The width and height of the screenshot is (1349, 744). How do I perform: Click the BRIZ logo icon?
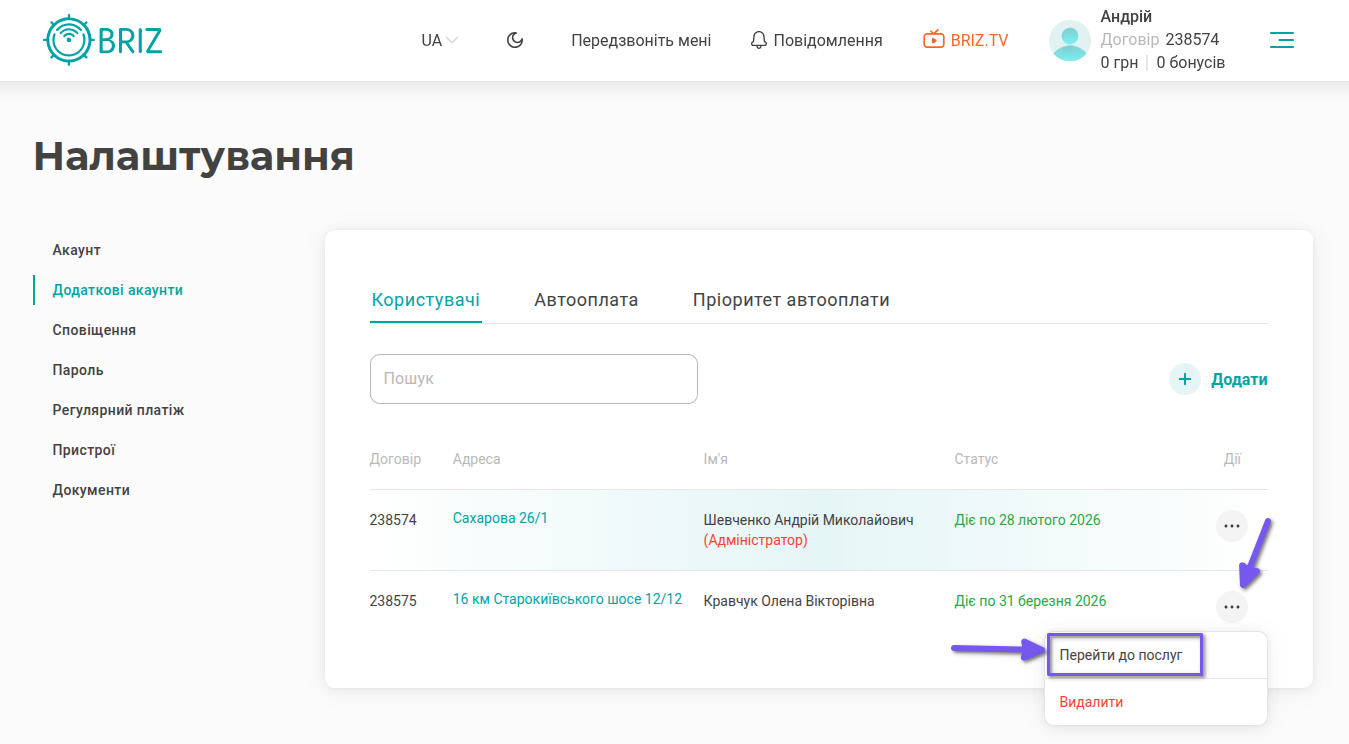click(68, 40)
